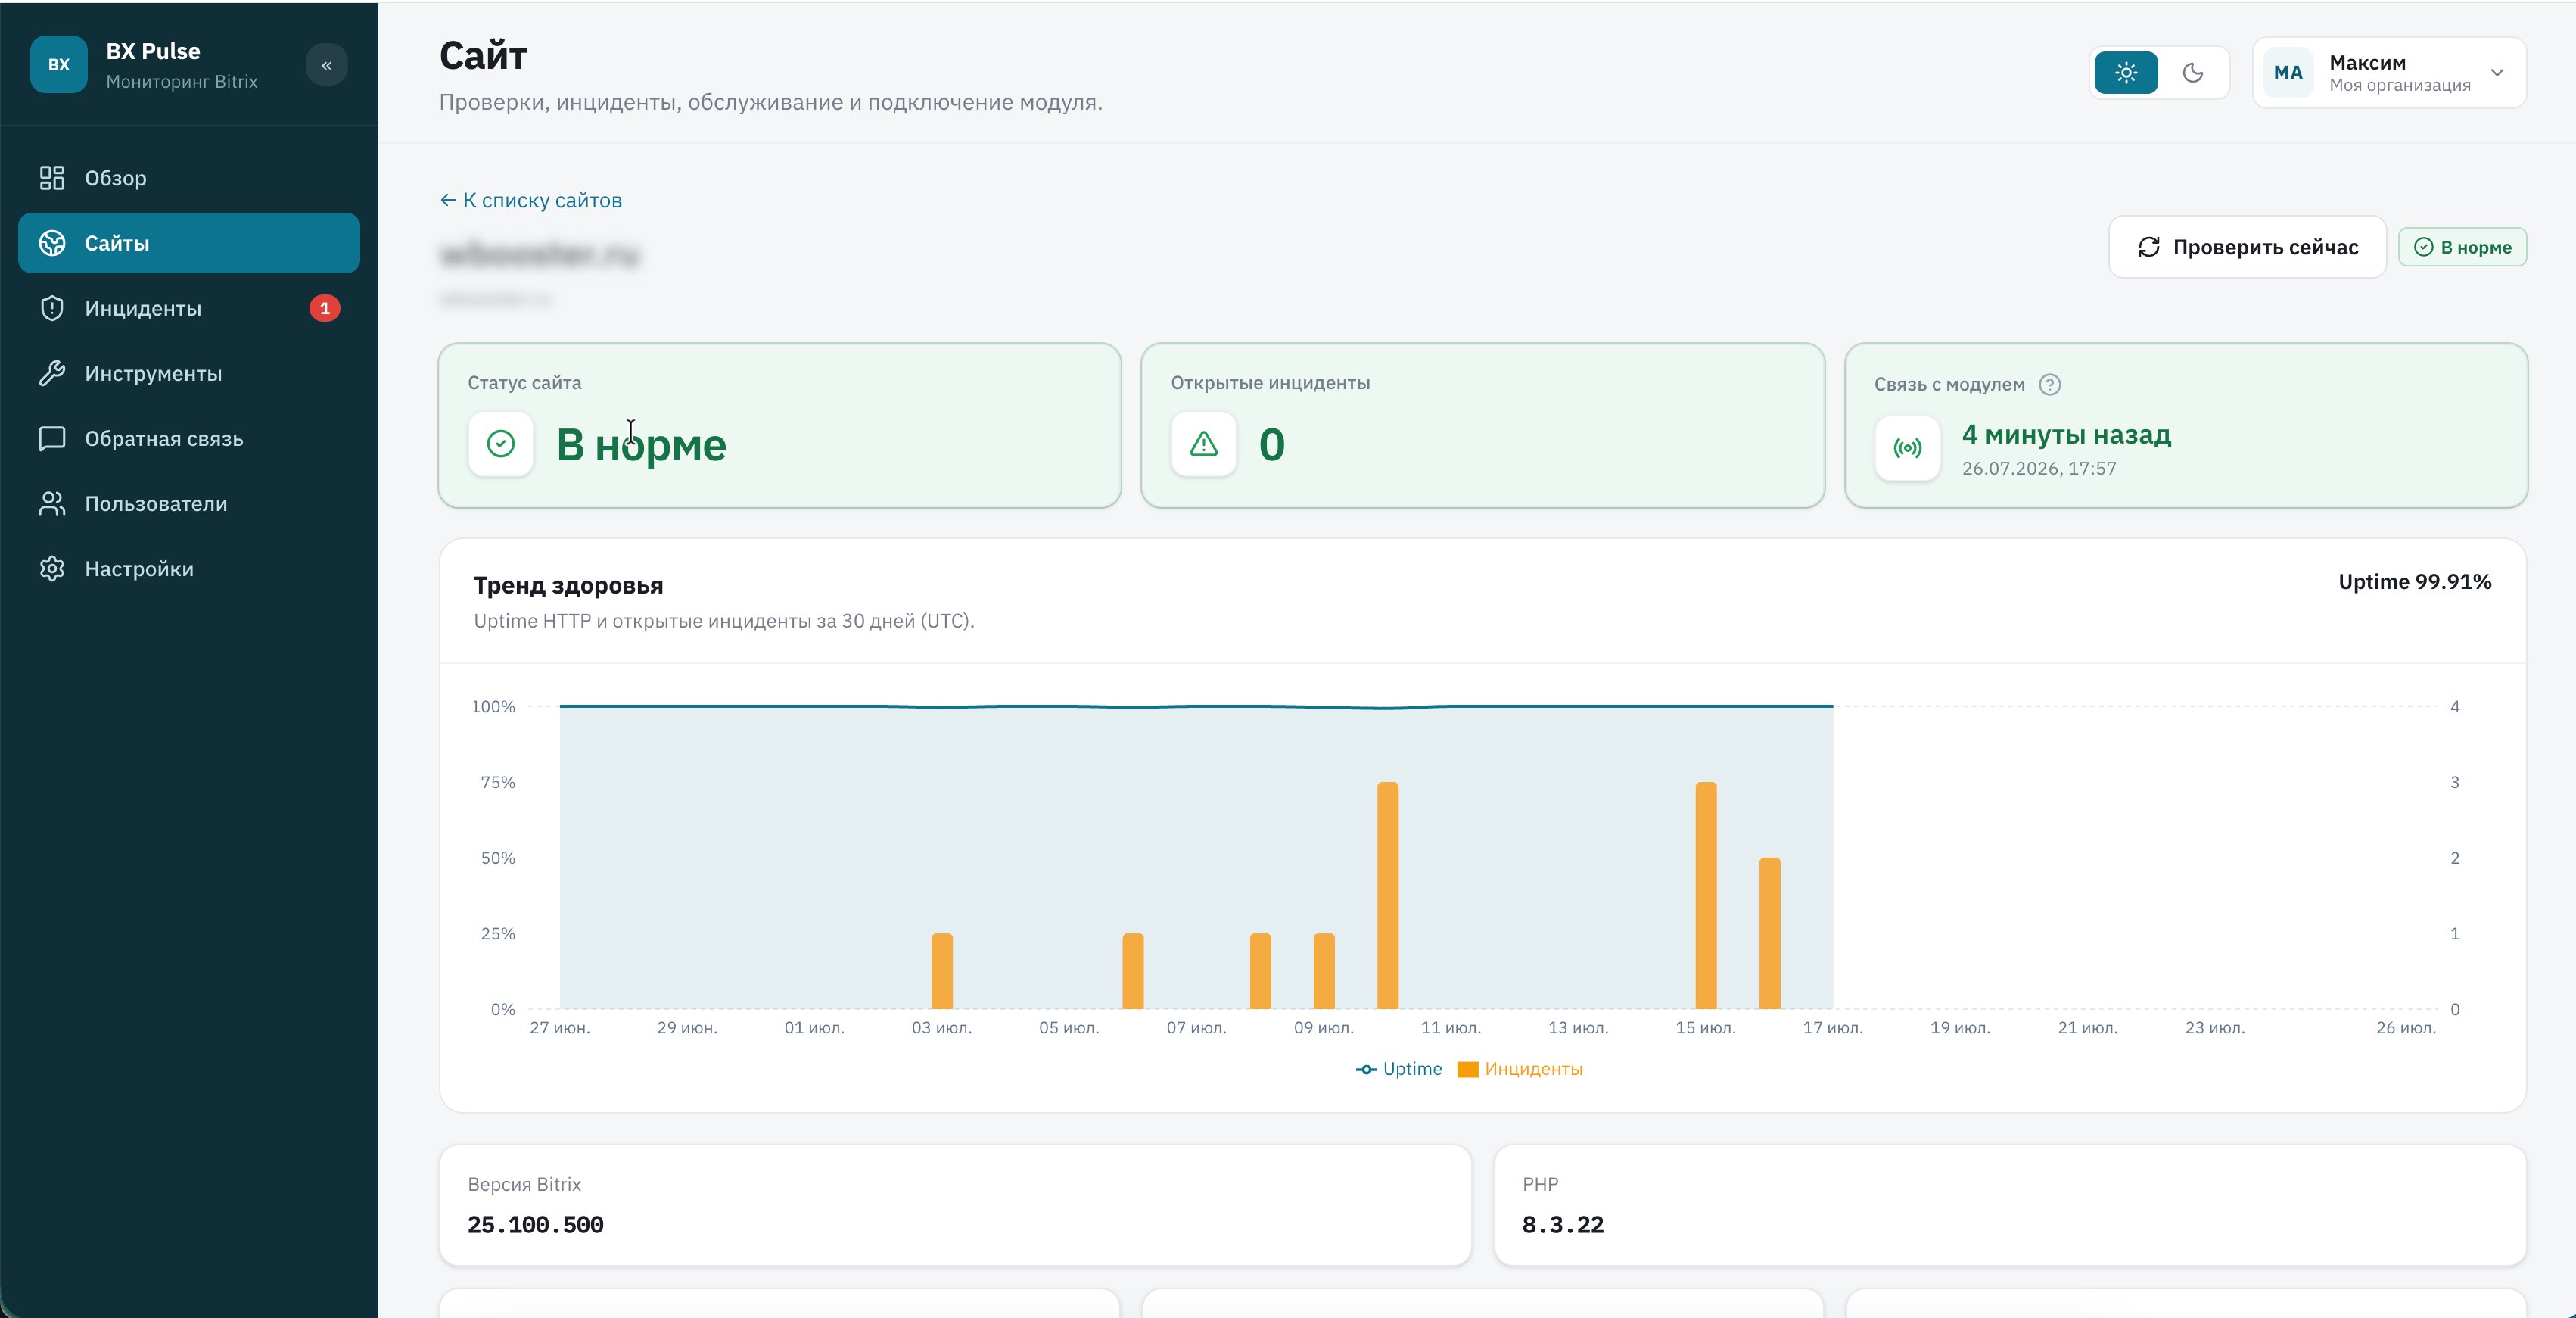Click the BX Pulse logo badge
Image resolution: width=2576 pixels, height=1318 pixels.
coord(58,65)
